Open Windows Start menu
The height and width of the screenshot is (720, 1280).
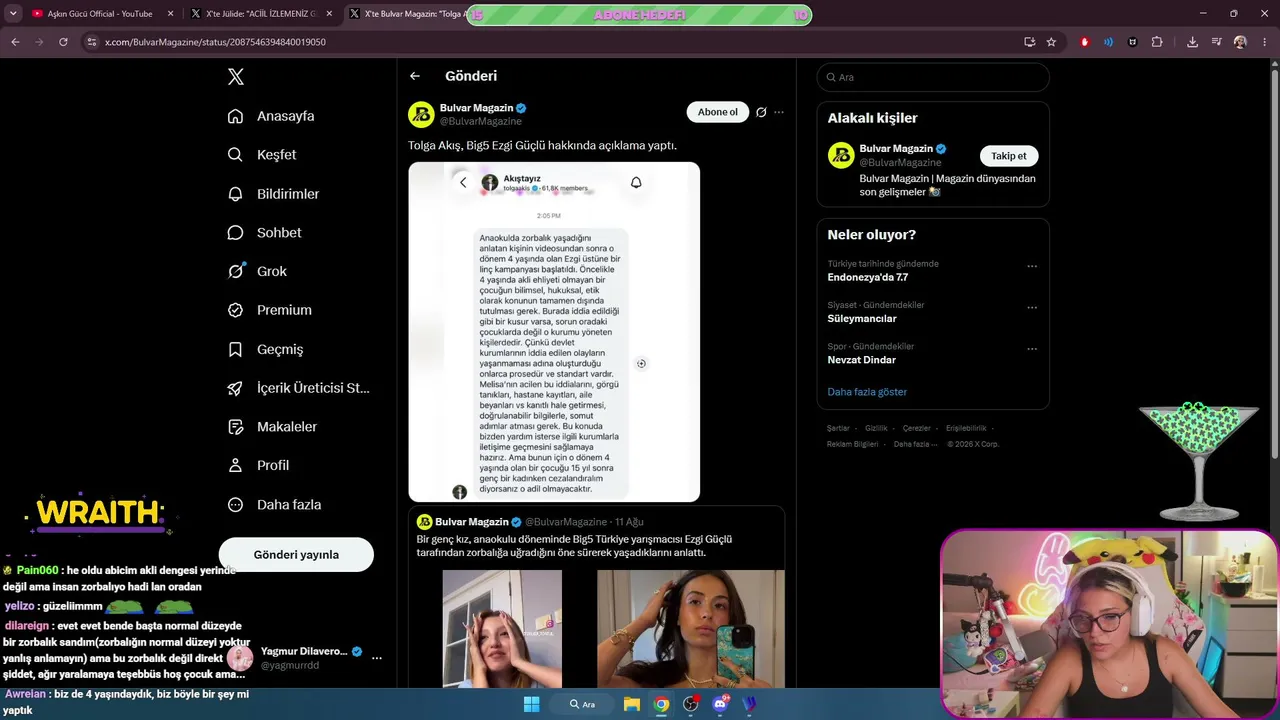point(532,704)
